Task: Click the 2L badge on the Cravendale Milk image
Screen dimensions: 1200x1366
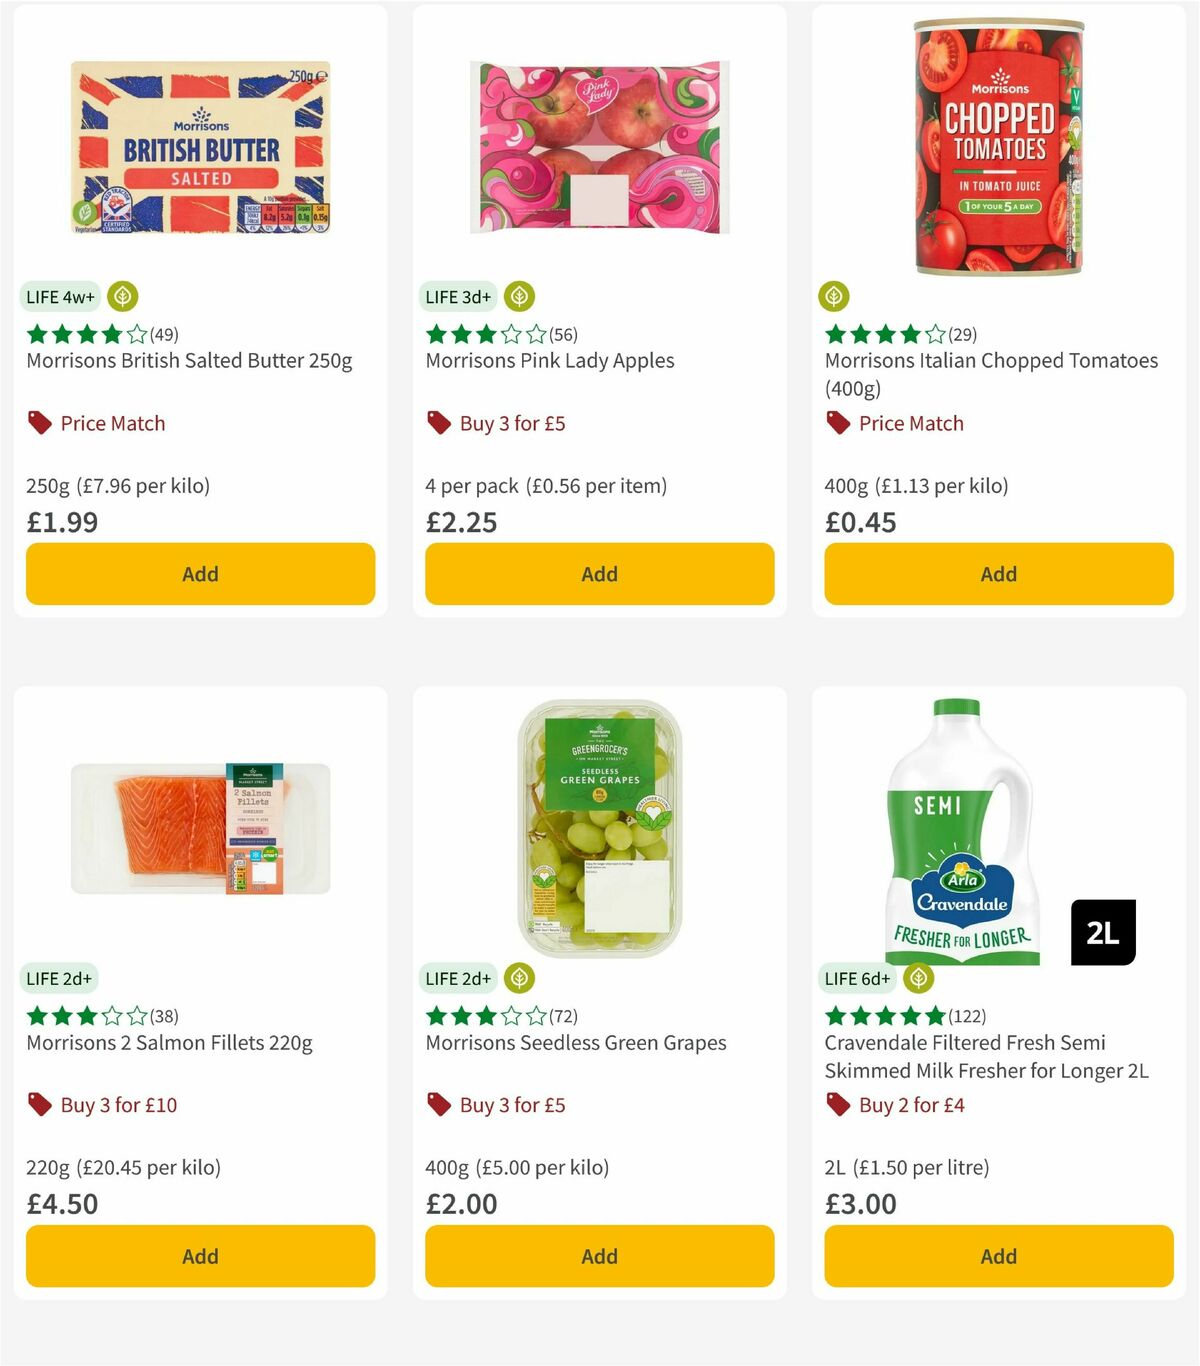Action: click(1104, 932)
